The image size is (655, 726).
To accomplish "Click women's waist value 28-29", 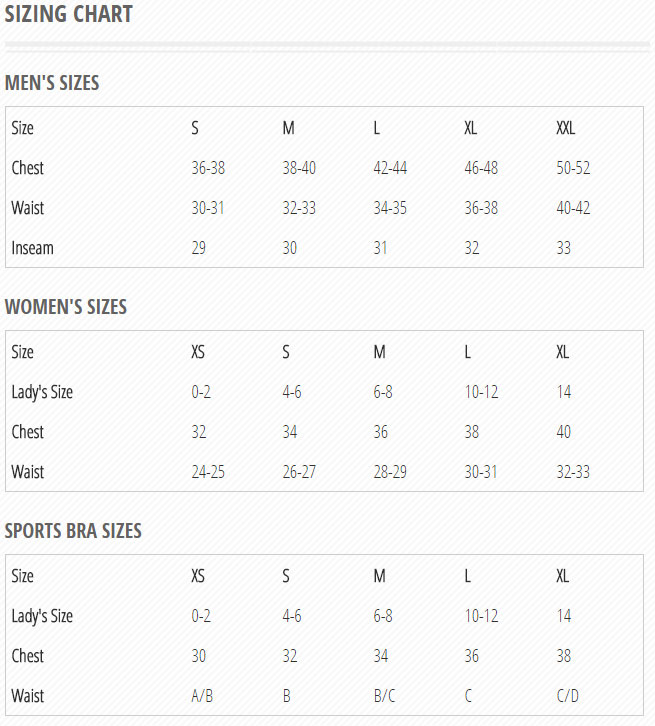I will coord(390,472).
